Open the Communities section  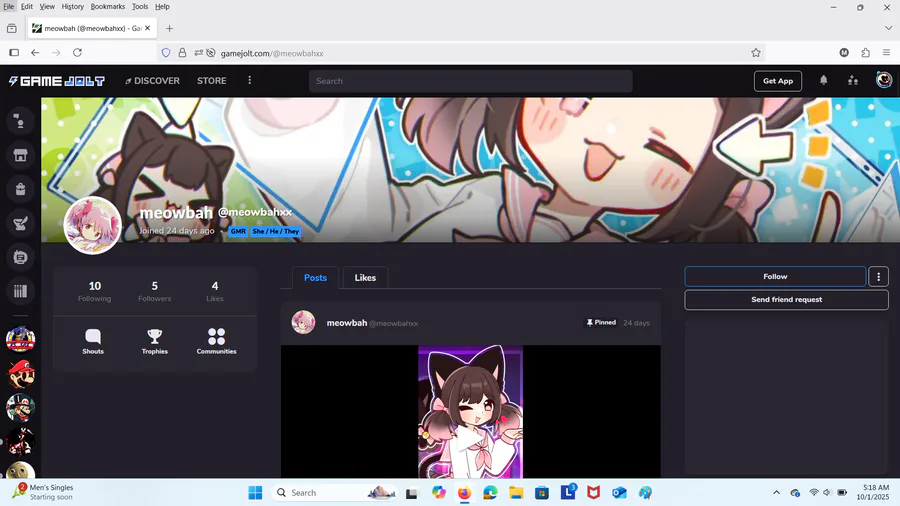[216, 341]
